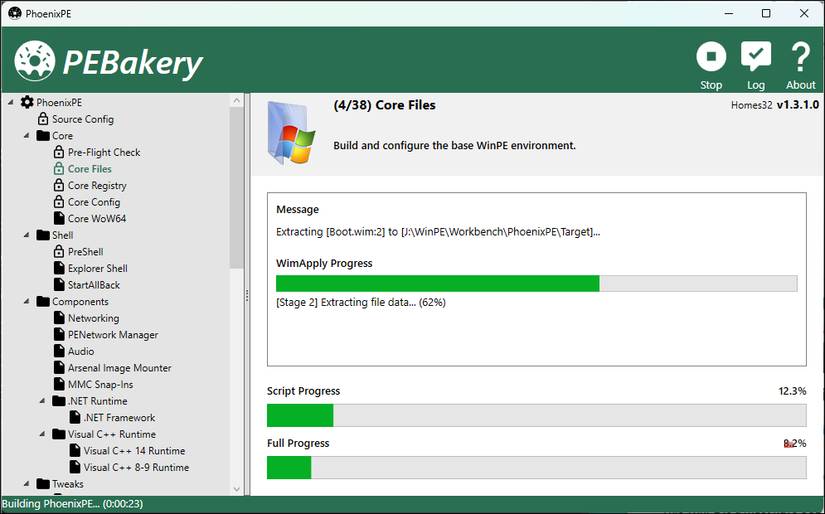Click the Core folder icon
This screenshot has width=825, height=514.
[43, 136]
